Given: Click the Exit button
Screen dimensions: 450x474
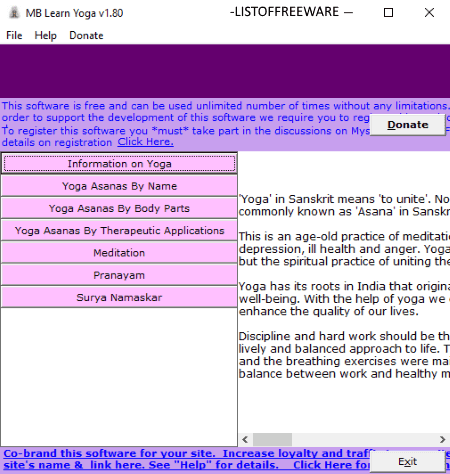Looking at the screenshot, I should 408,462.
